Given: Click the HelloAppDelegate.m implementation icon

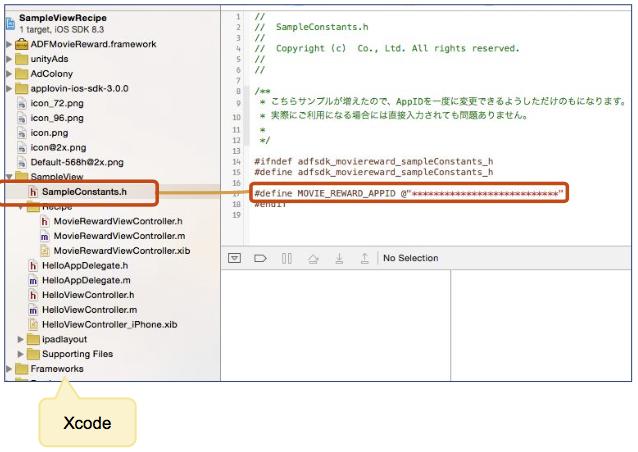Looking at the screenshot, I should tap(33, 280).
